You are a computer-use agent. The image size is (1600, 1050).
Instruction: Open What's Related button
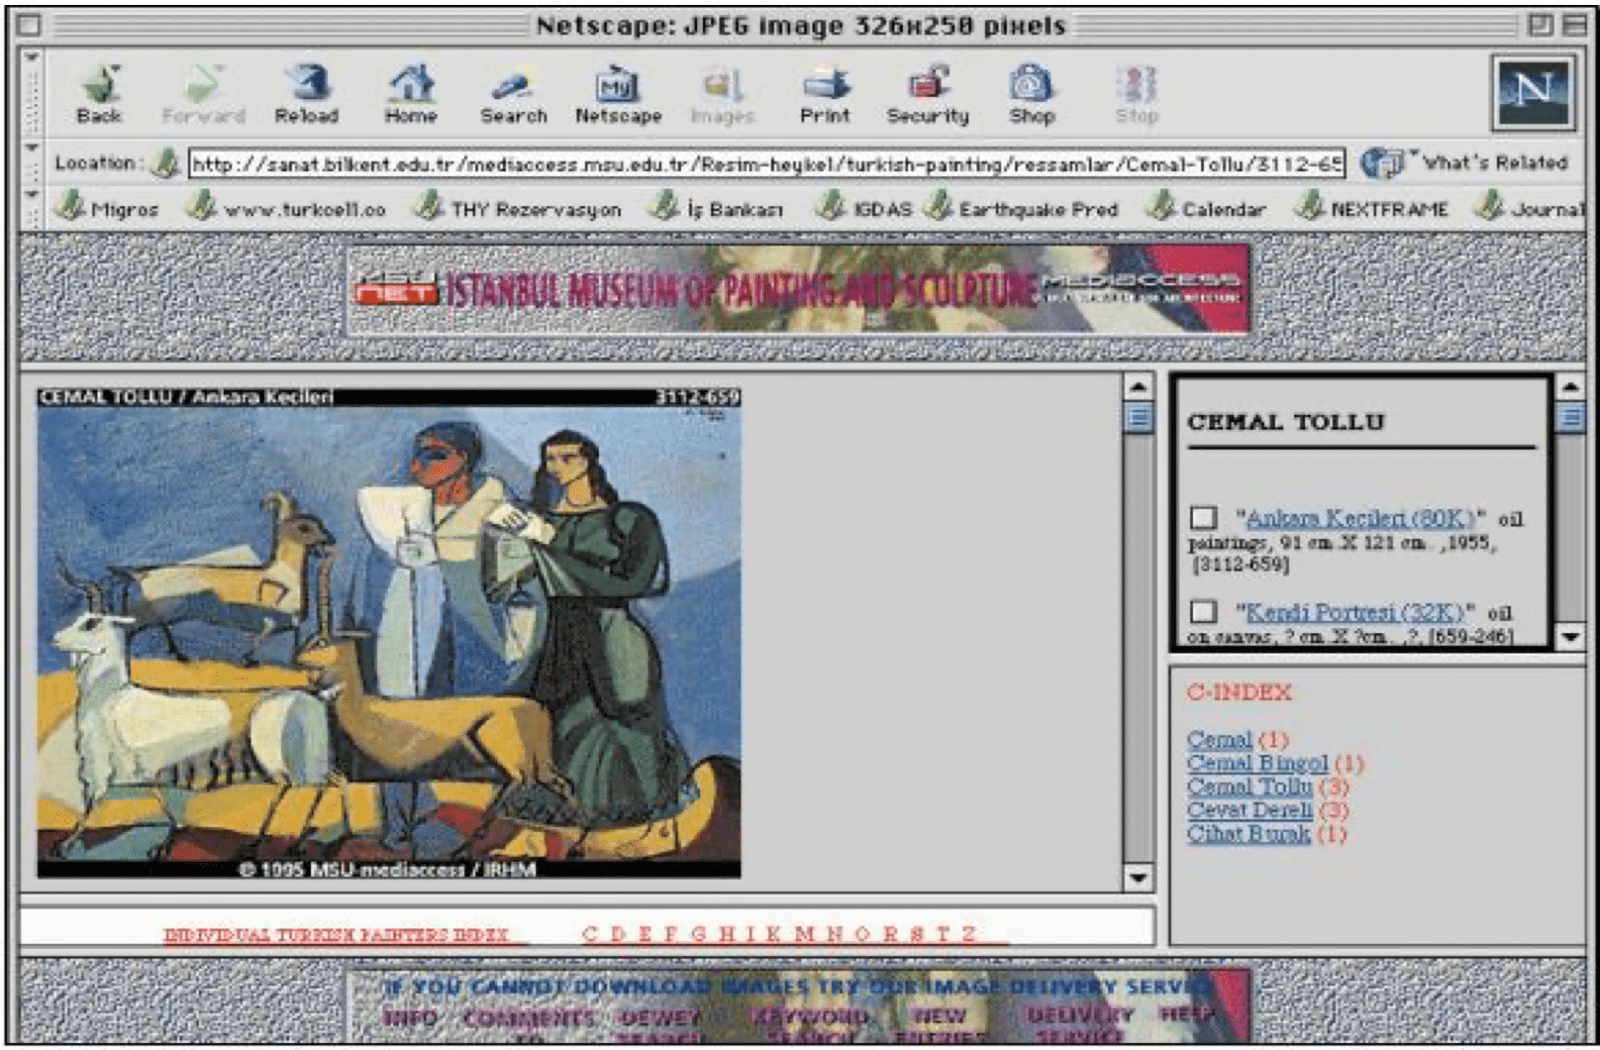(x=1465, y=162)
